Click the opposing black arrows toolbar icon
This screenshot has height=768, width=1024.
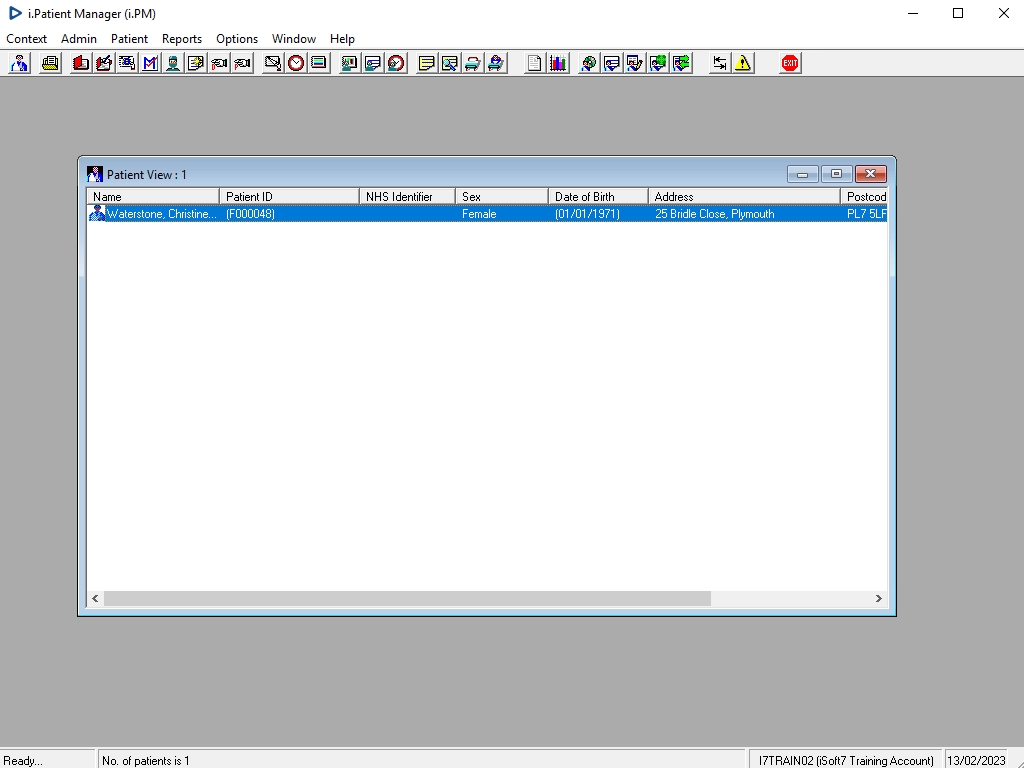pos(720,63)
